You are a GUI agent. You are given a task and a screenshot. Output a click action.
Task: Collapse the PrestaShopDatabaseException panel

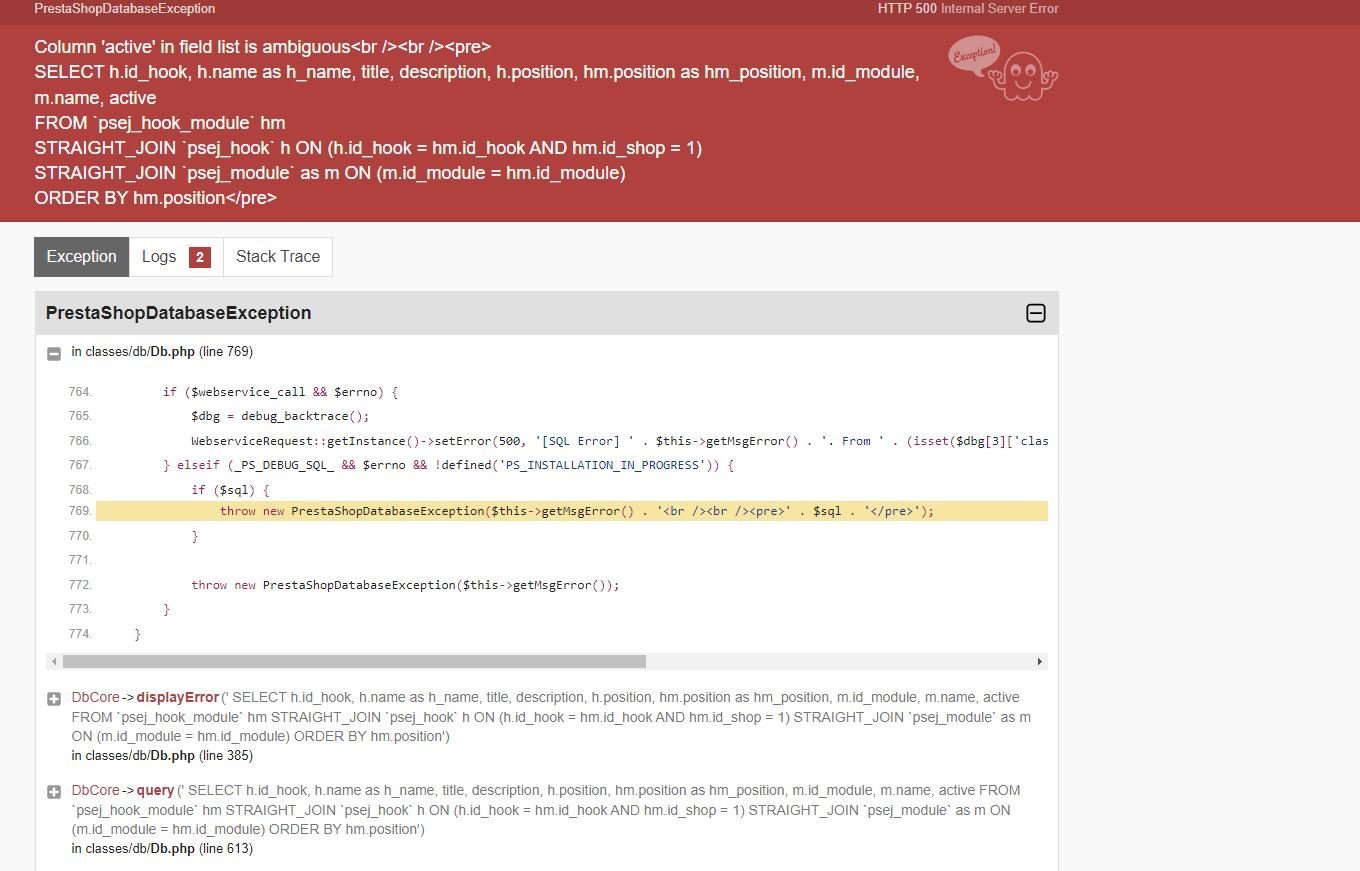tap(1036, 313)
